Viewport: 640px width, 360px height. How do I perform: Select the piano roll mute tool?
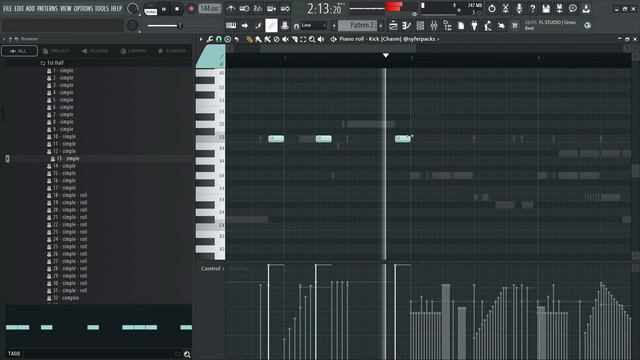tap(285, 39)
